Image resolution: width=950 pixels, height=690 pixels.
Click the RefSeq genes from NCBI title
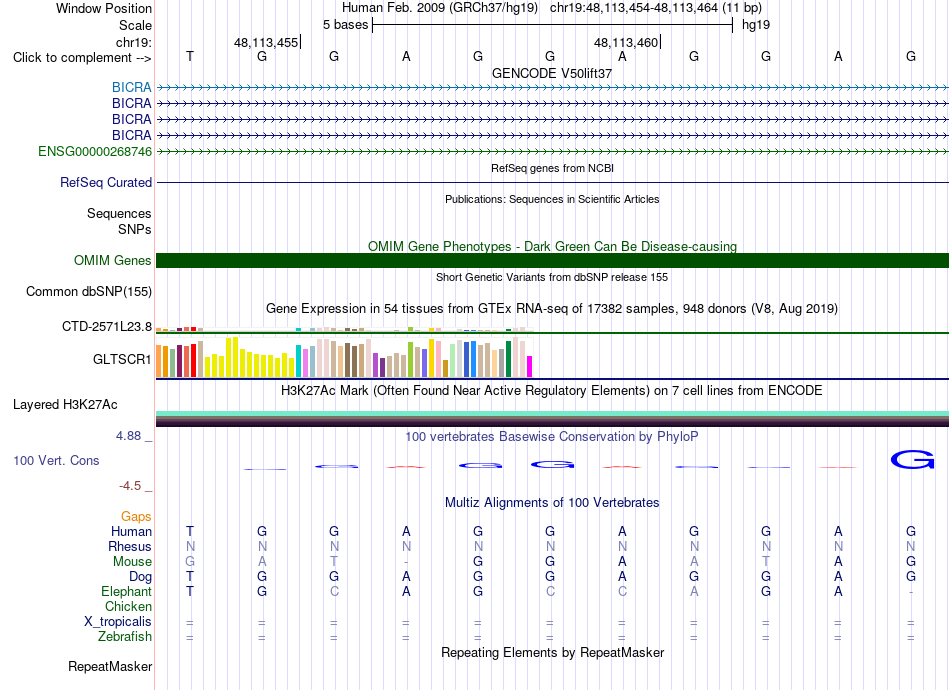click(x=552, y=168)
